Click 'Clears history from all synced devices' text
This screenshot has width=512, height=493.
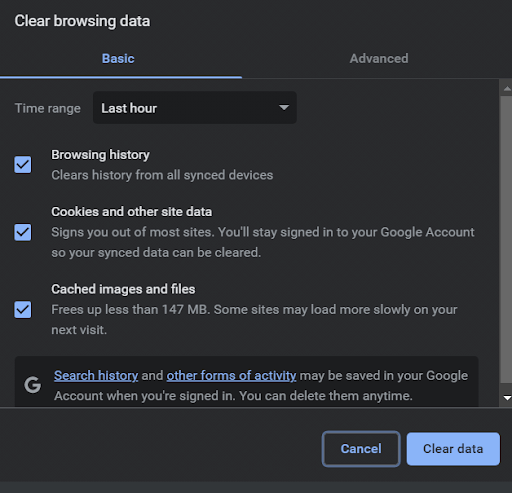pyautogui.click(x=162, y=175)
